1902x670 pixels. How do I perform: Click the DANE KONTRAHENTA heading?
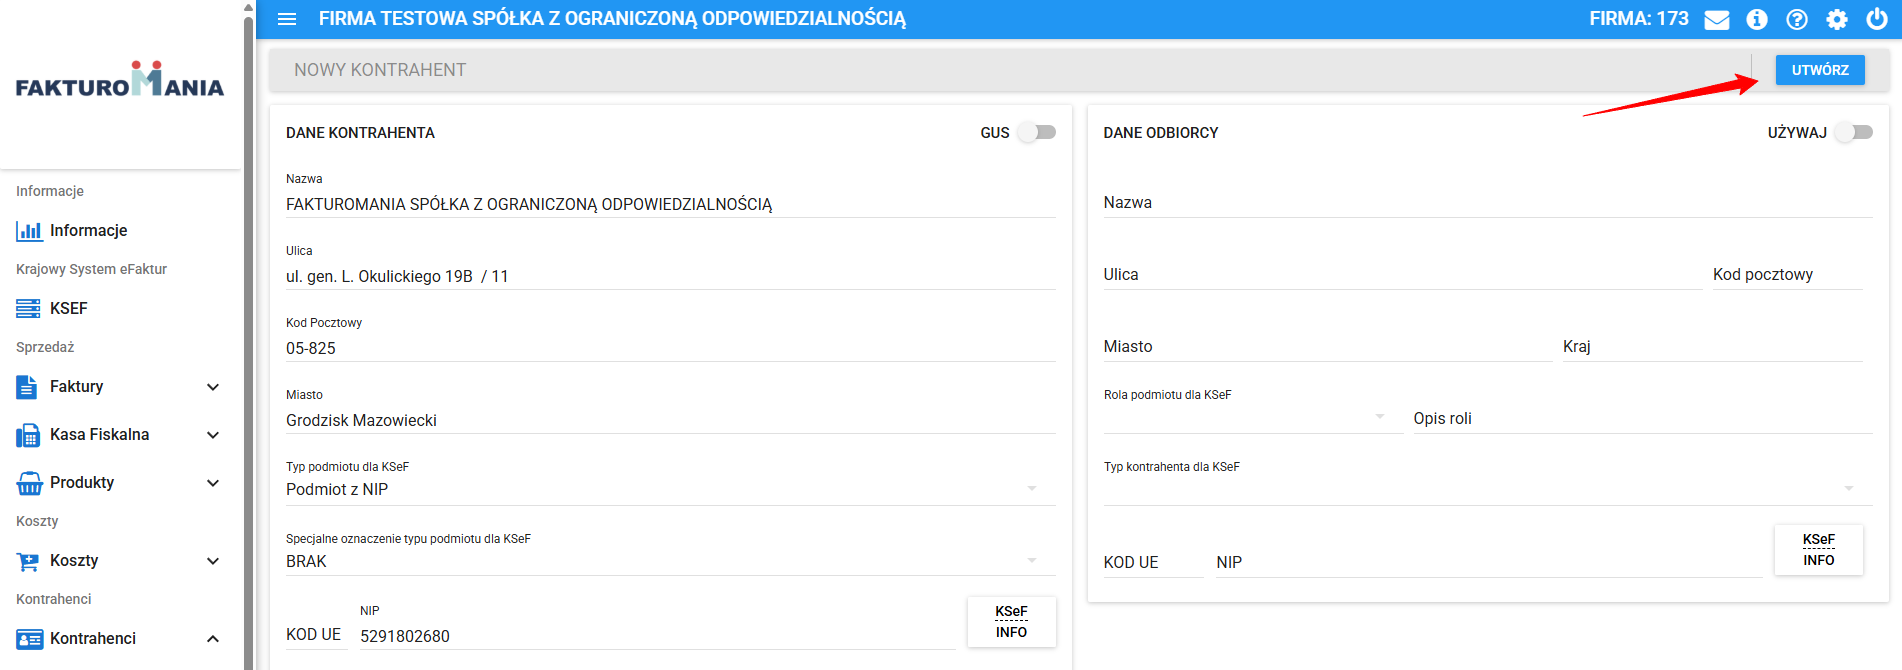pyautogui.click(x=360, y=133)
